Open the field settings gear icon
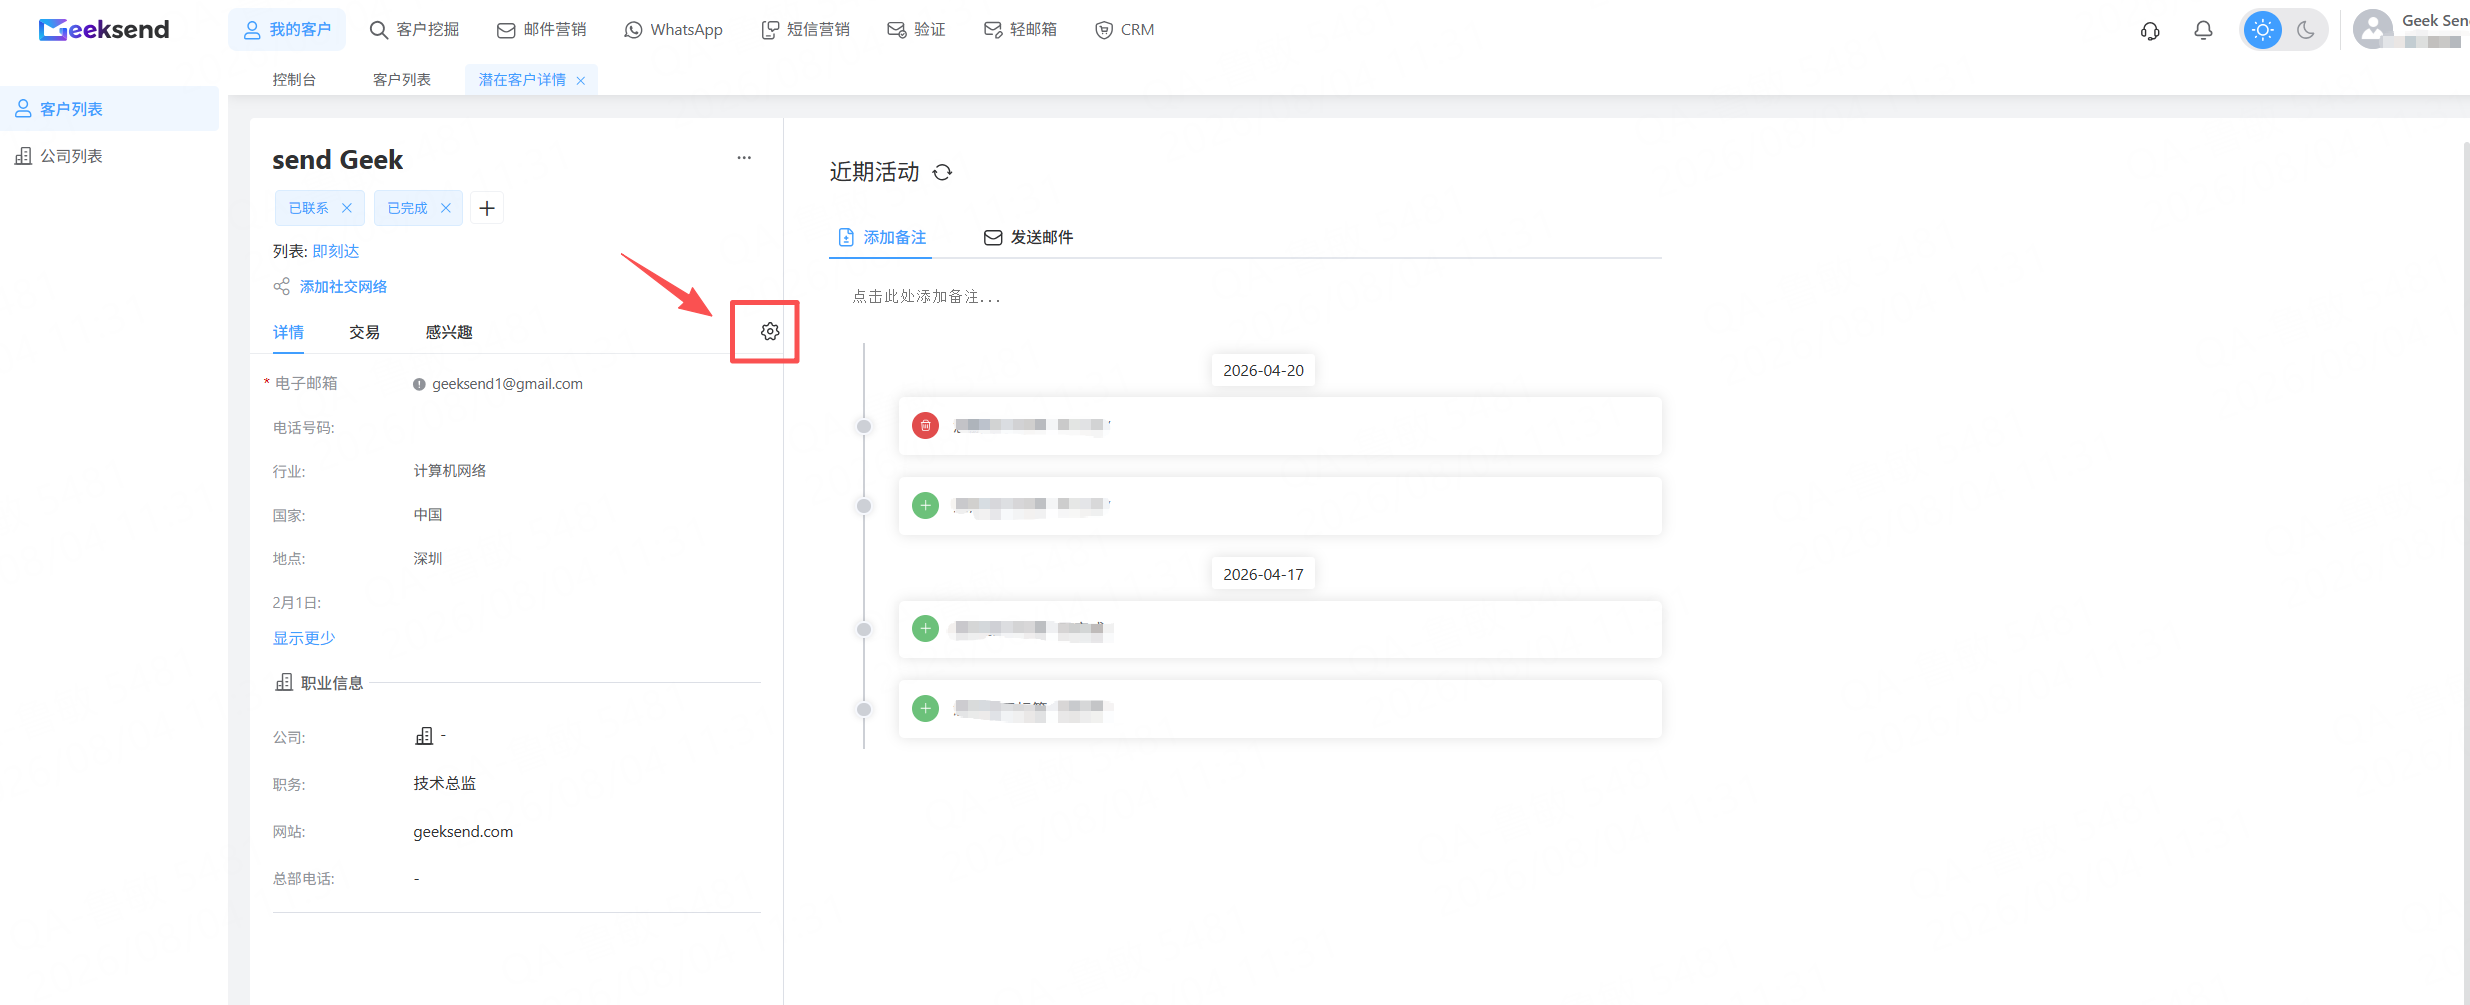This screenshot has height=1005, width=2470. point(770,331)
